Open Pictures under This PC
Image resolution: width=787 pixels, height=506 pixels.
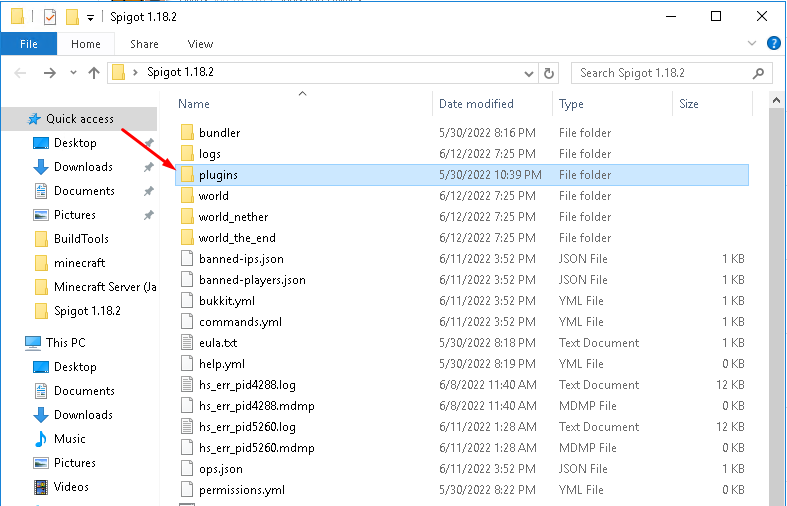[x=75, y=463]
